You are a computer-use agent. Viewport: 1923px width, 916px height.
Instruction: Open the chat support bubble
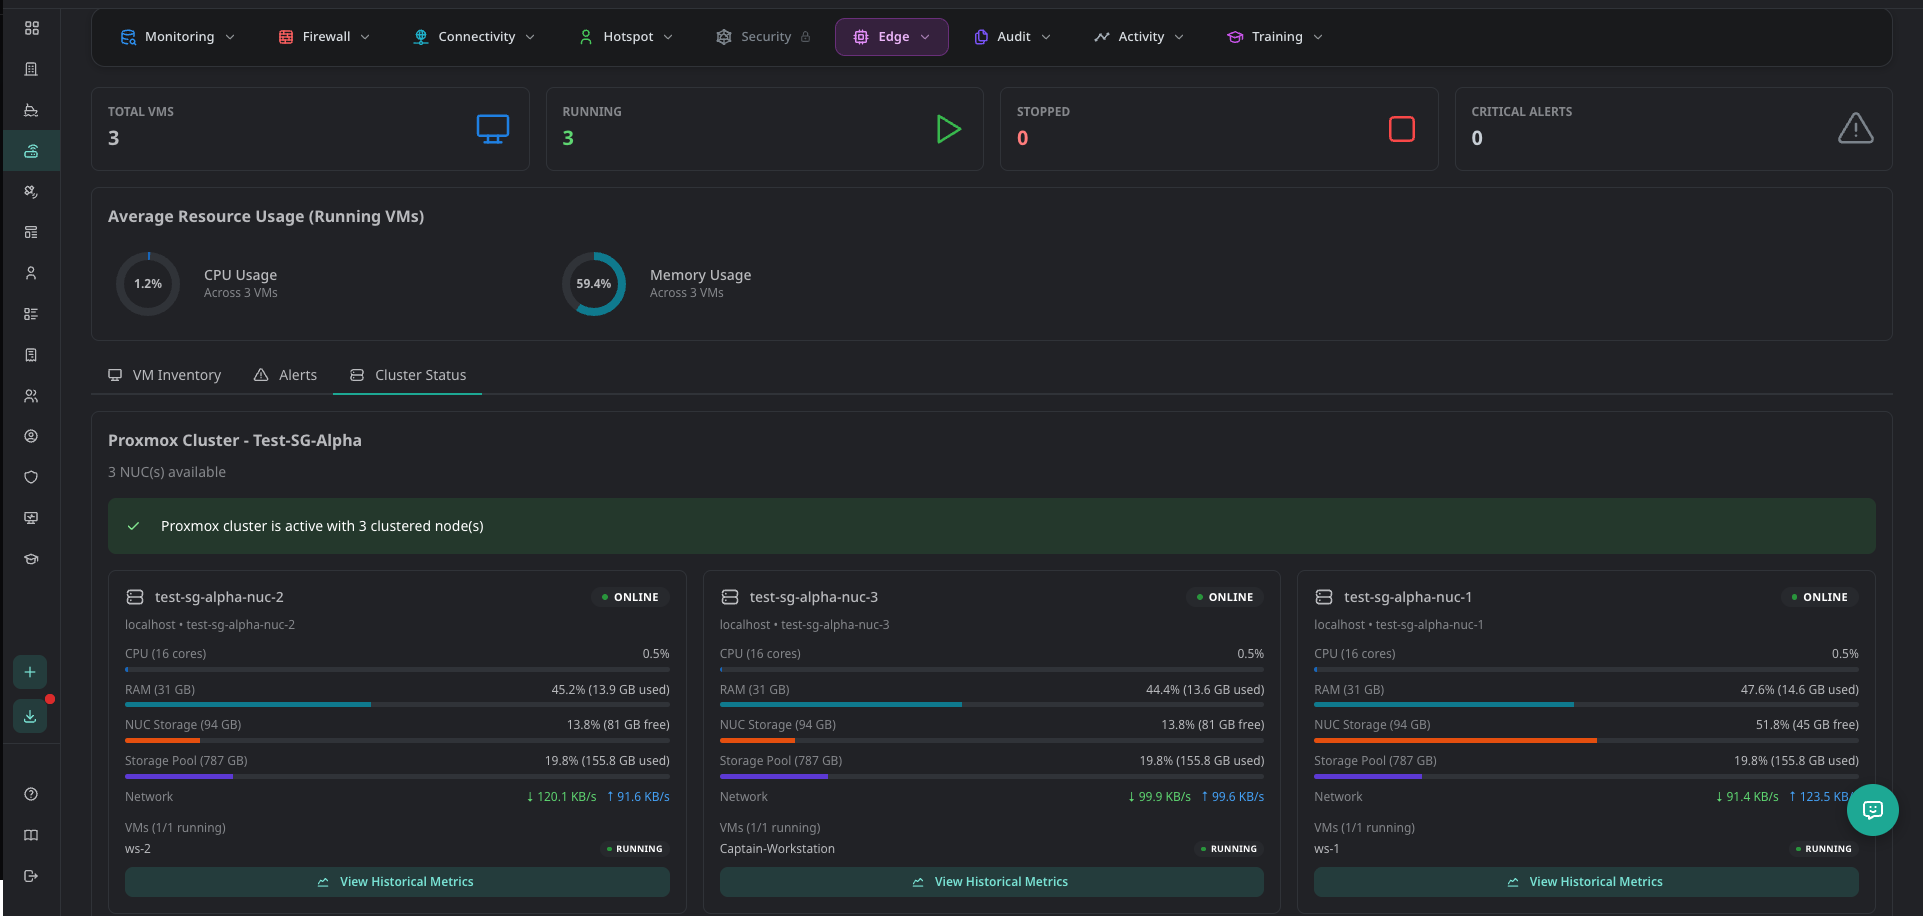tap(1873, 810)
